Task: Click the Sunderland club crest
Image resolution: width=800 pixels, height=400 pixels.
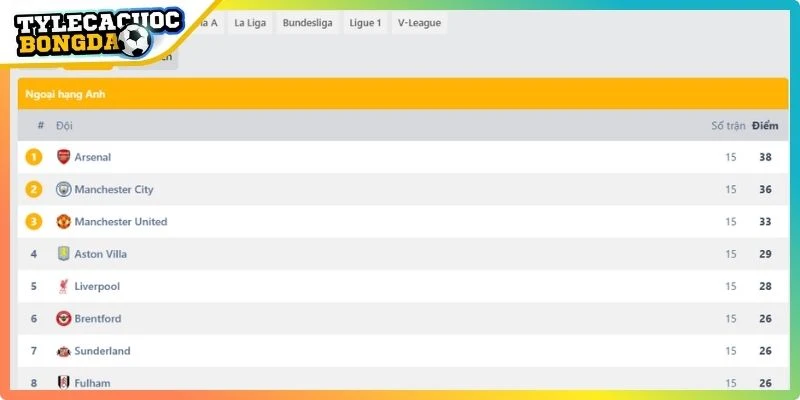Action: click(x=63, y=351)
